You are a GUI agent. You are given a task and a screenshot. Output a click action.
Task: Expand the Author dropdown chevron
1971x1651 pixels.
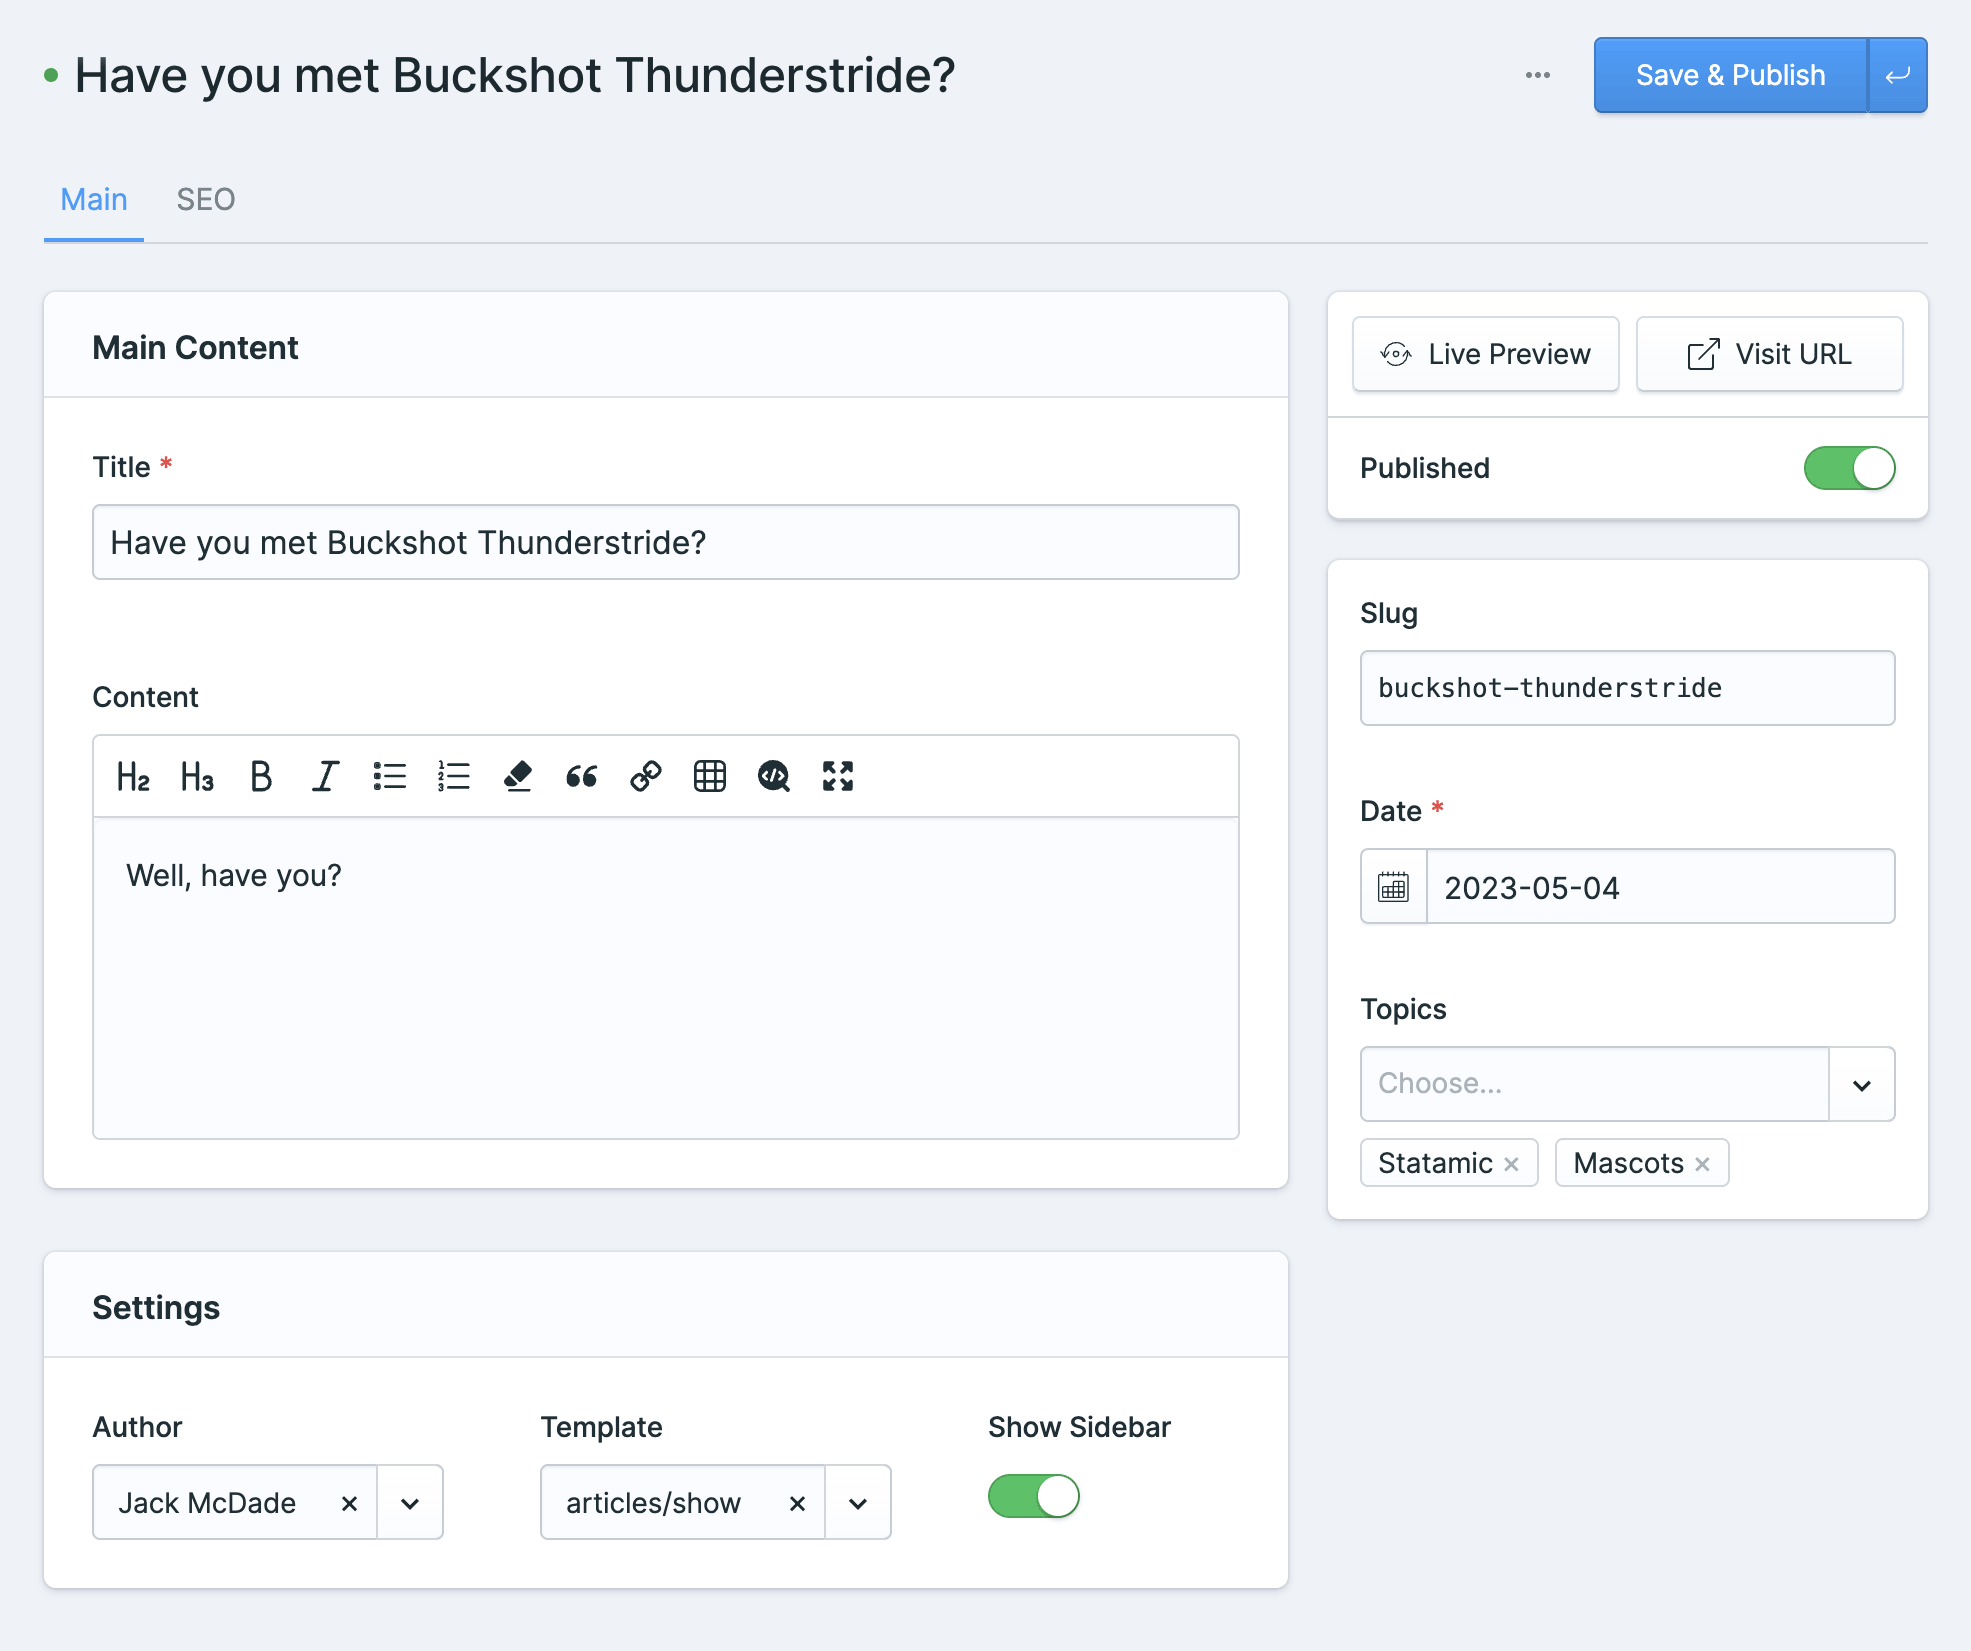coord(410,1503)
